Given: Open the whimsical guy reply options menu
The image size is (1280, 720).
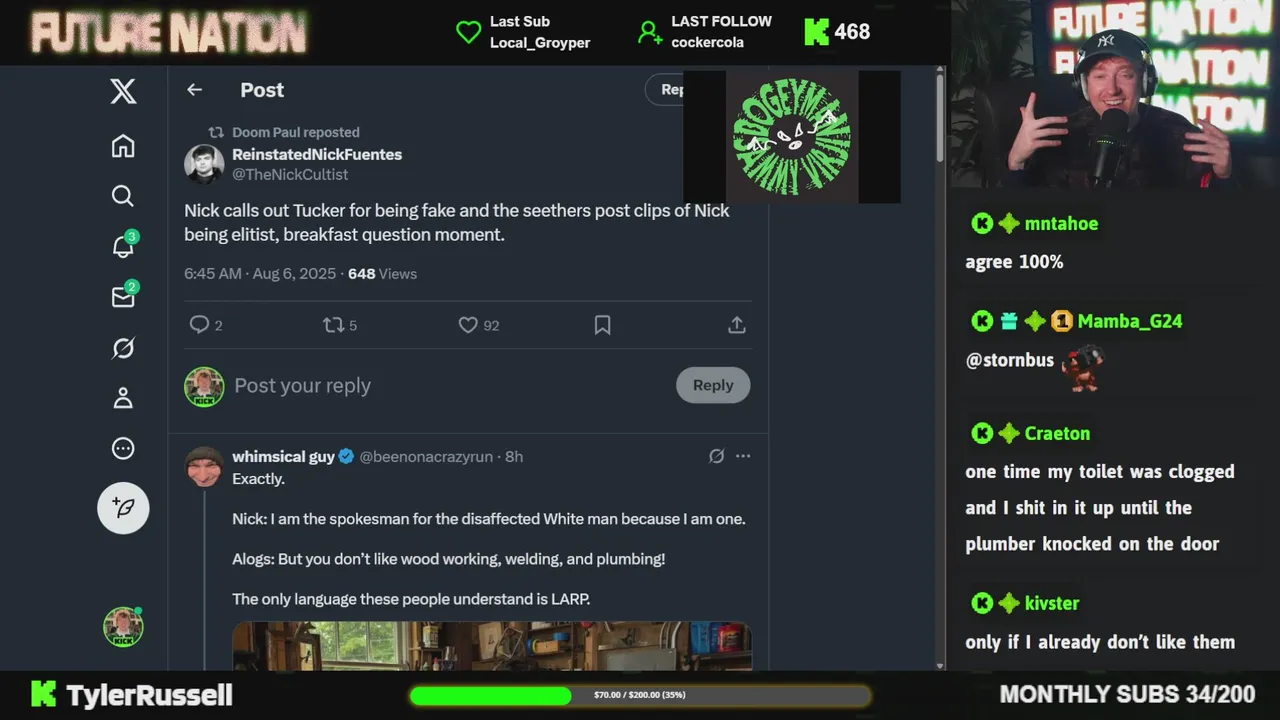Looking at the screenshot, I should point(743,456).
